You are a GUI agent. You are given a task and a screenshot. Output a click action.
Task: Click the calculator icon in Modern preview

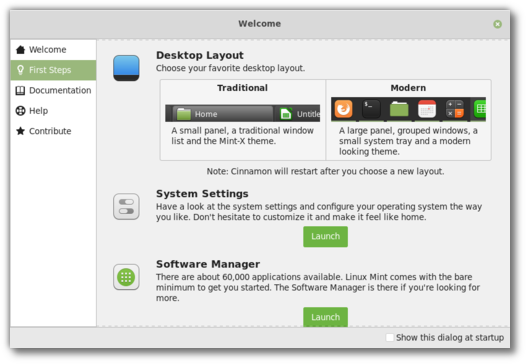pyautogui.click(x=455, y=109)
